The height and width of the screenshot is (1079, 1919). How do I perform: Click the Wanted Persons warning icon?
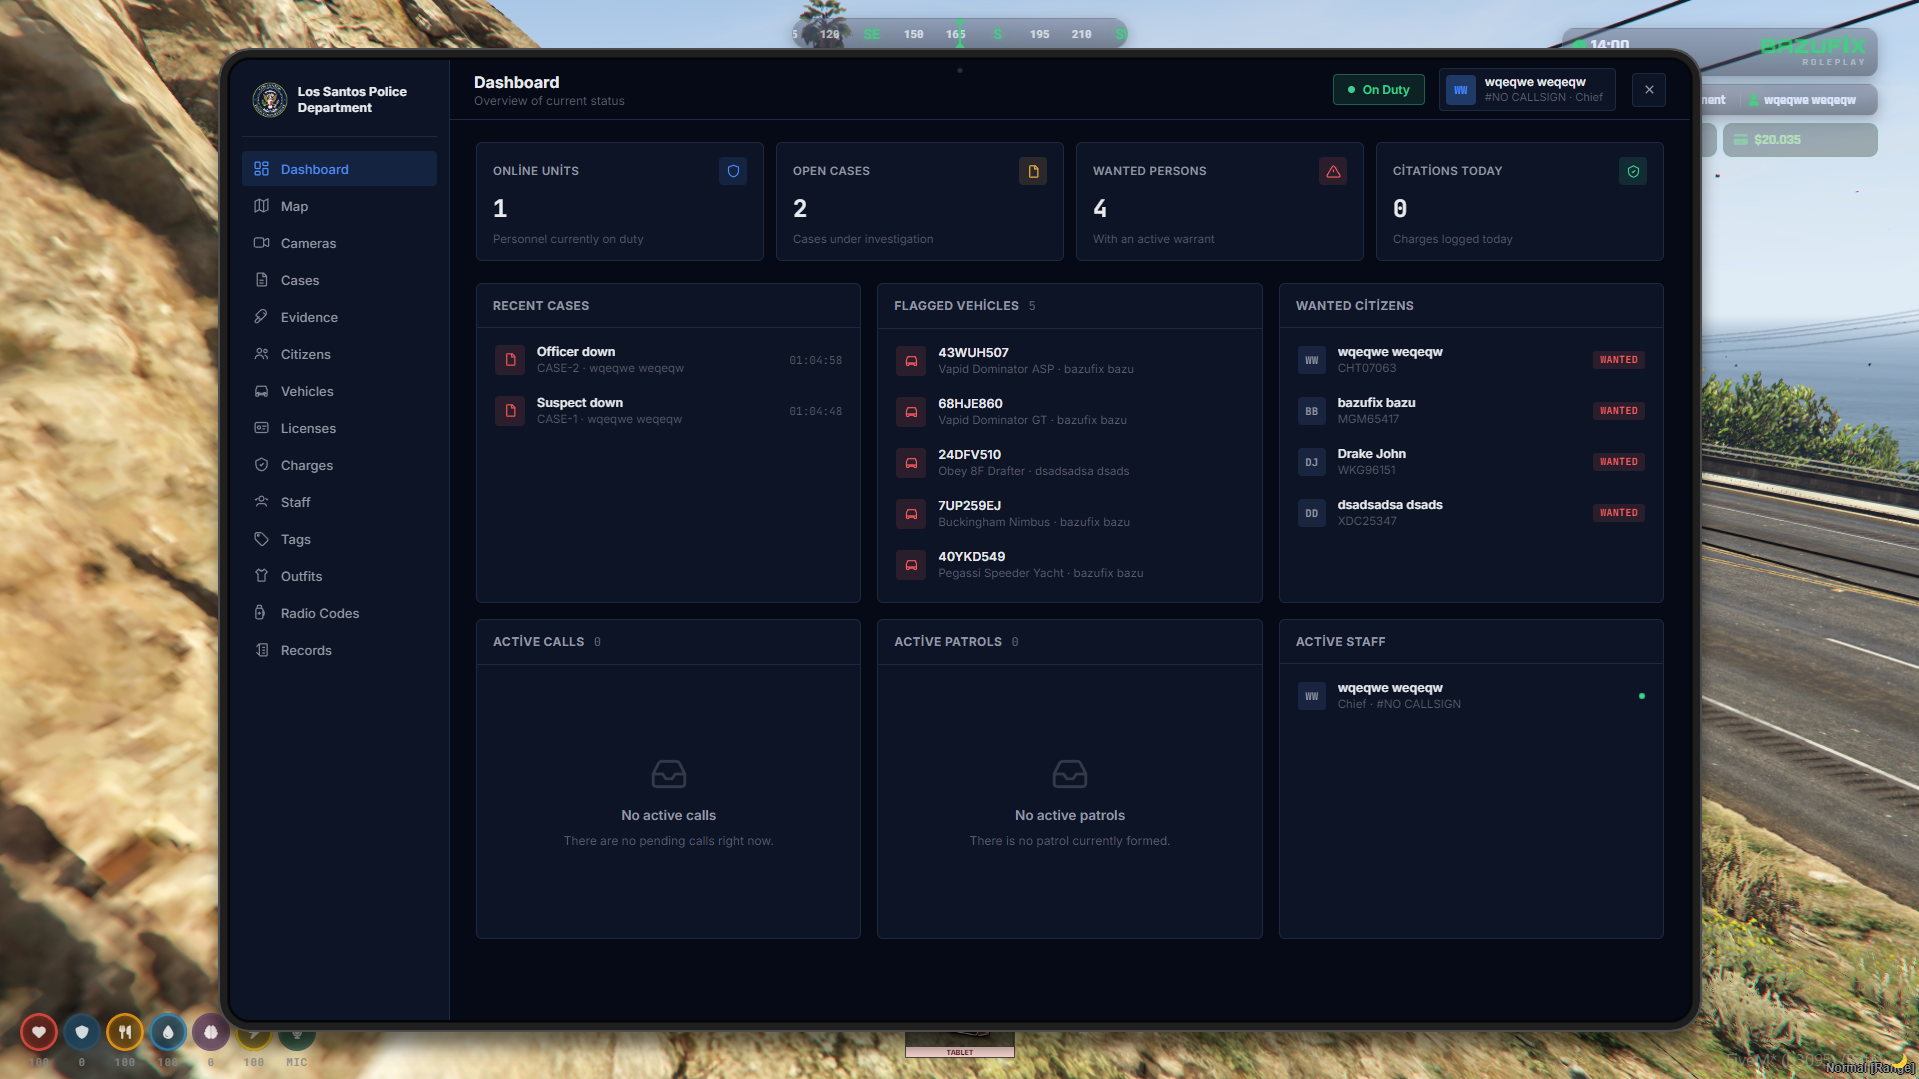pyautogui.click(x=1333, y=171)
